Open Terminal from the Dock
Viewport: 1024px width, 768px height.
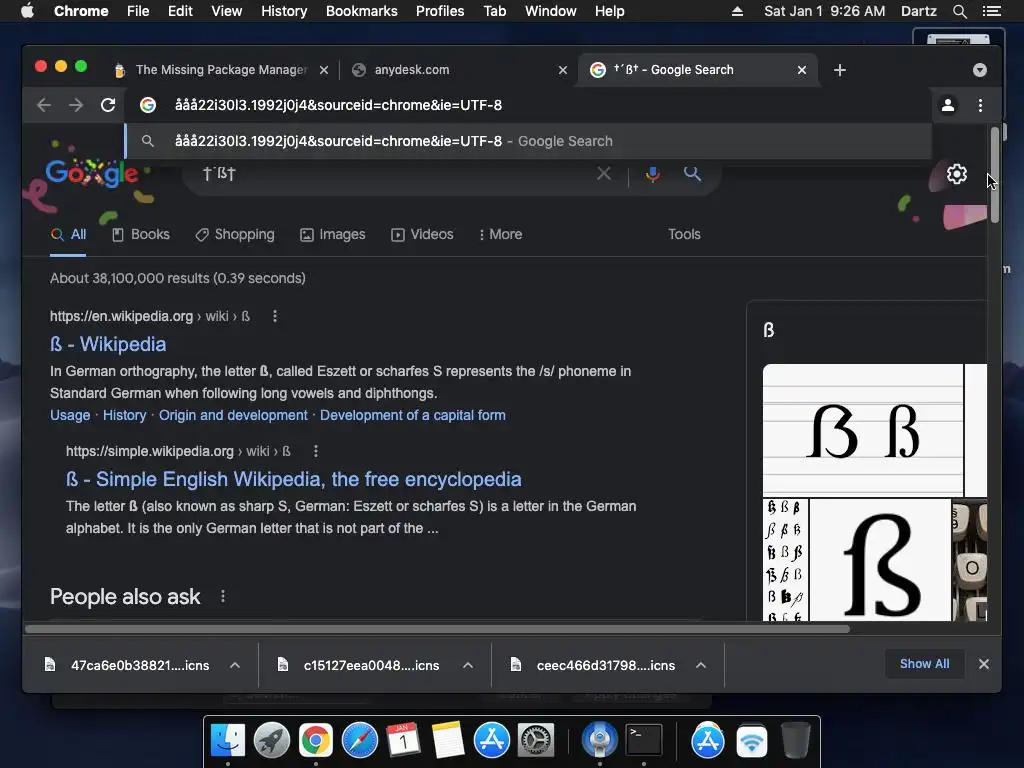pos(644,741)
